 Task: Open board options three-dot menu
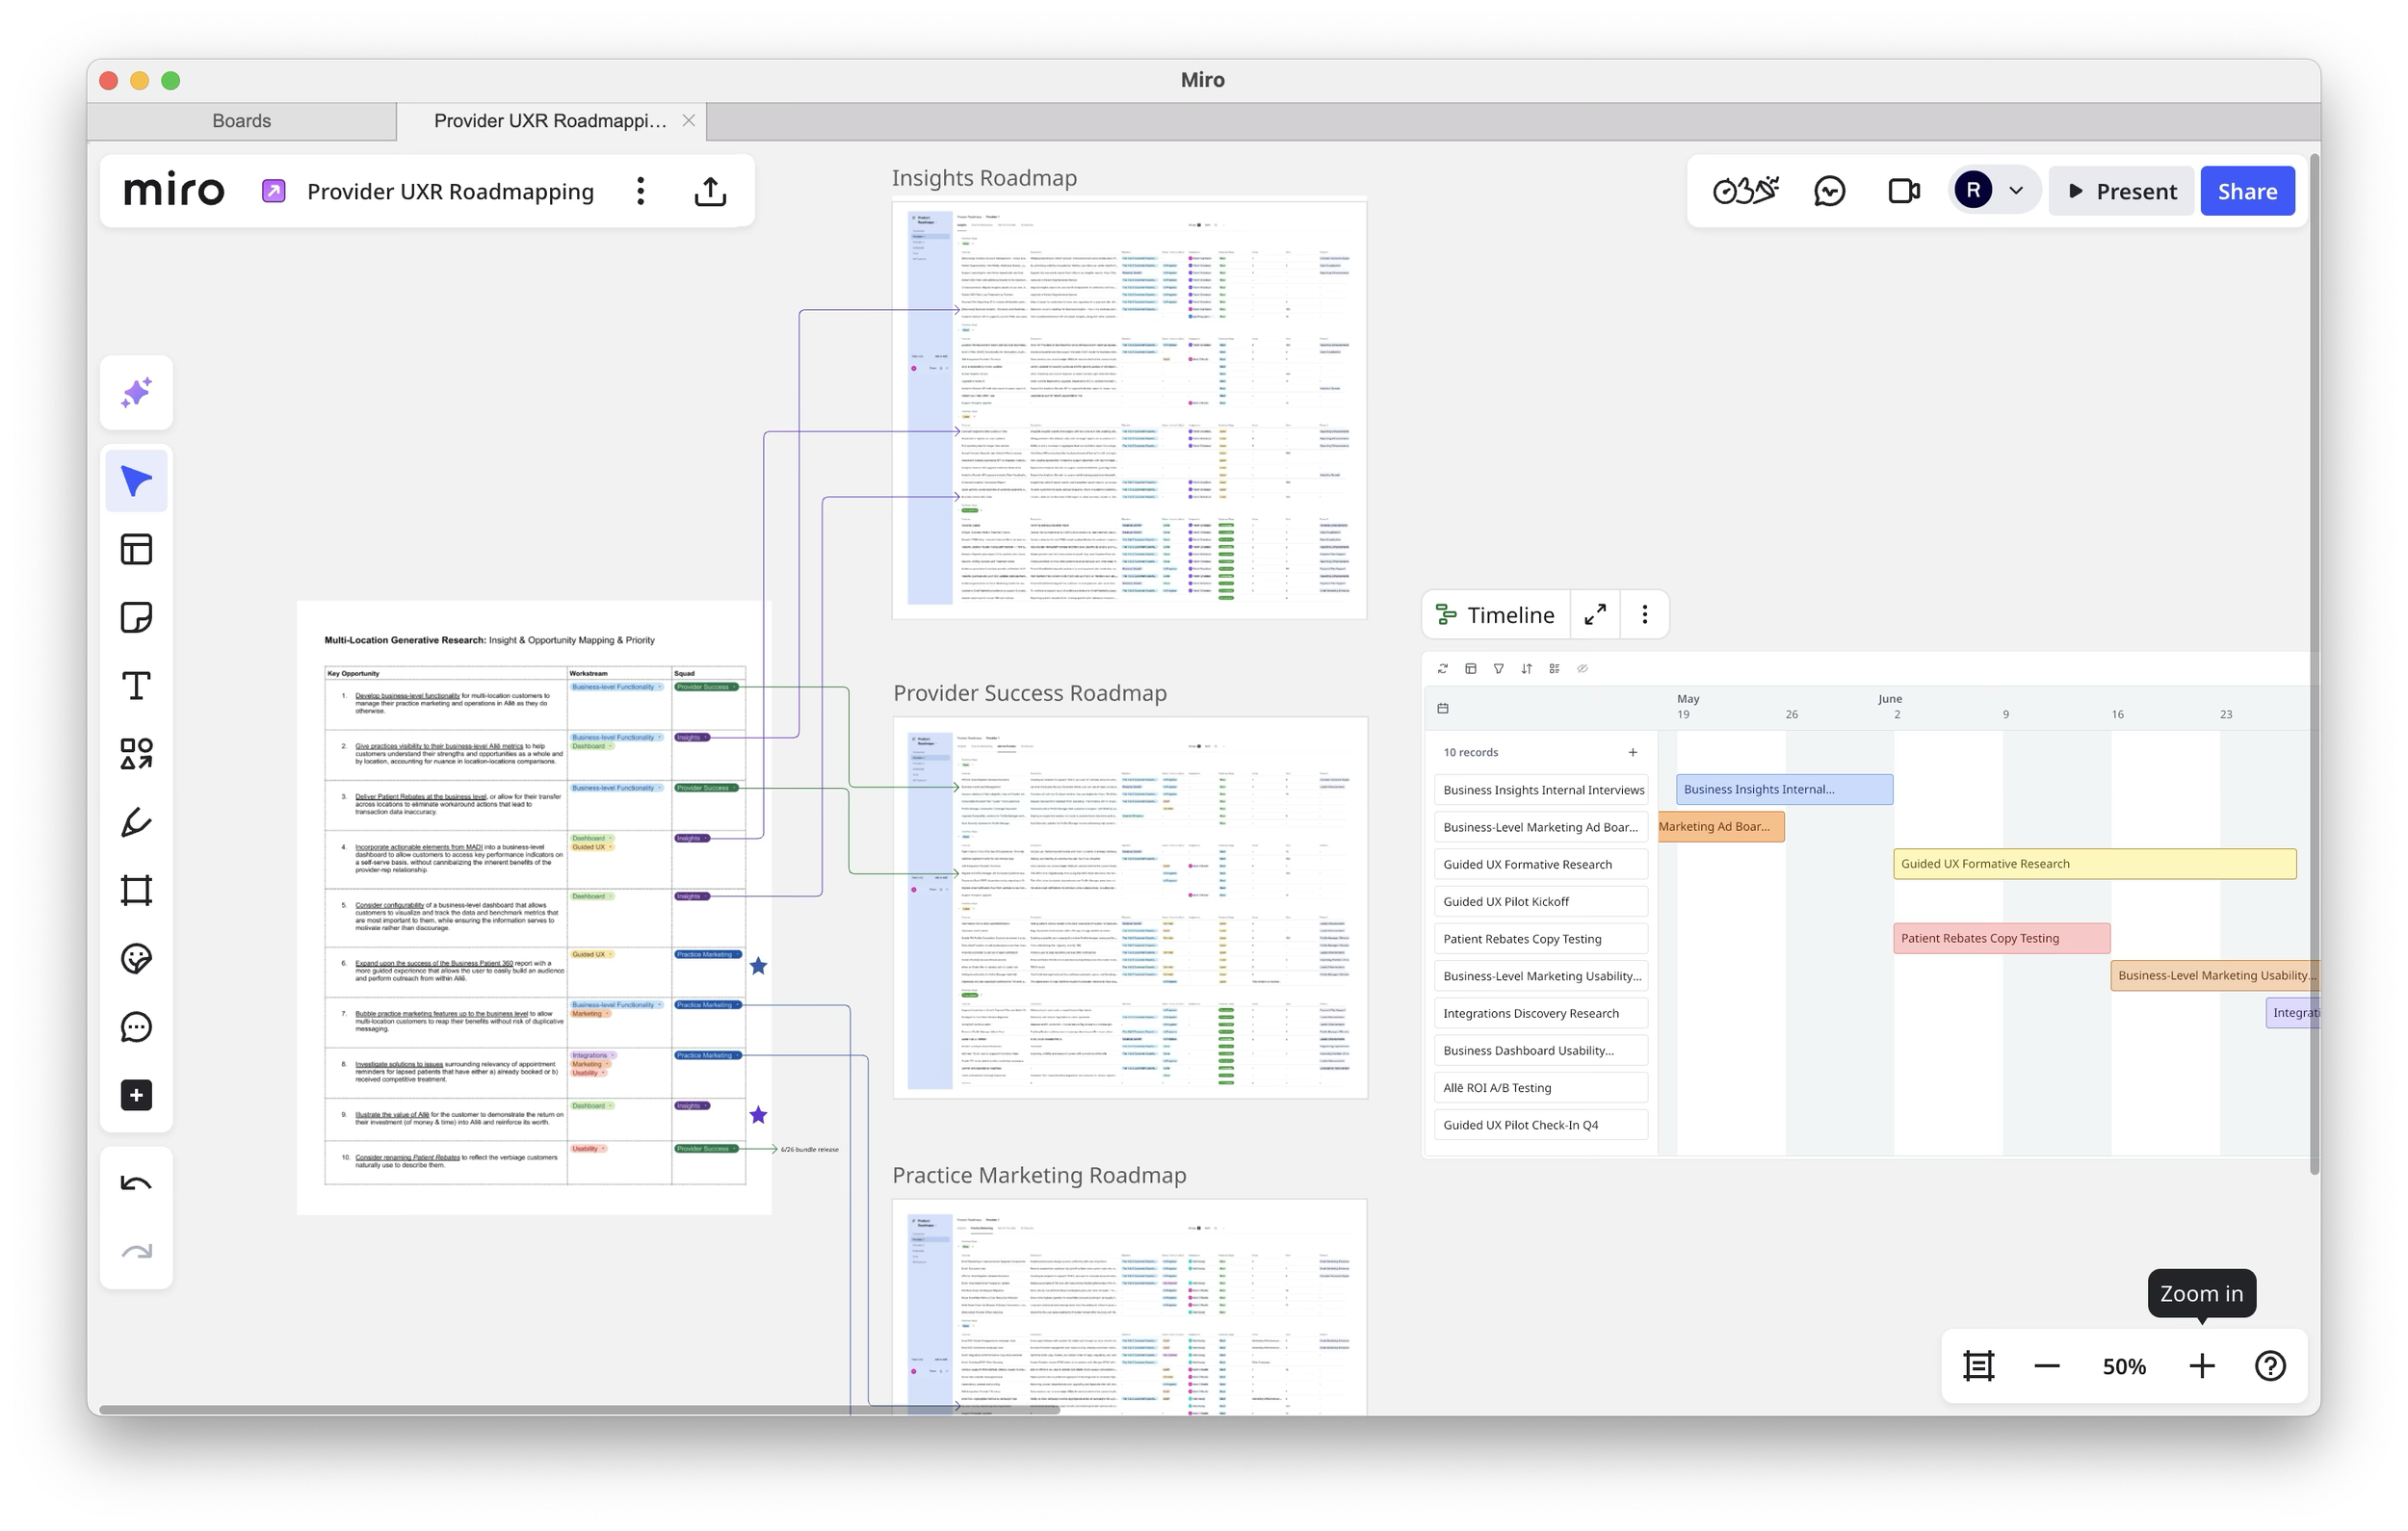[x=641, y=191]
